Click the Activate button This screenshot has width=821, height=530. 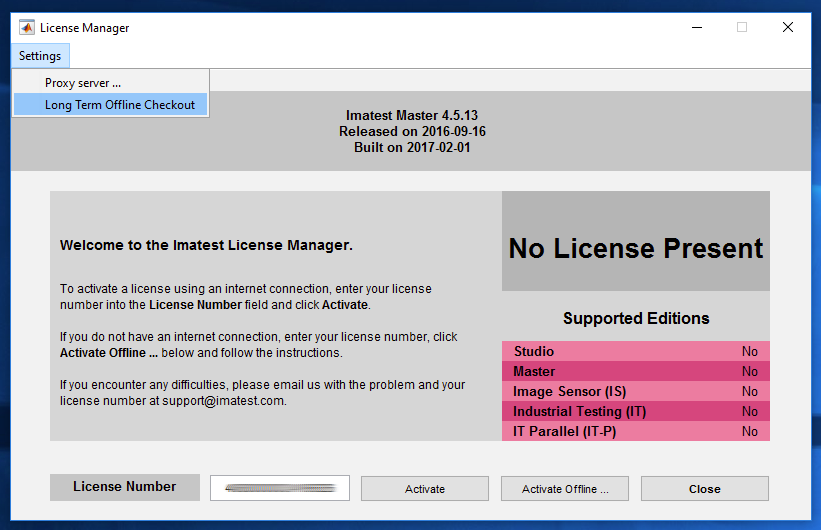pyautogui.click(x=425, y=489)
